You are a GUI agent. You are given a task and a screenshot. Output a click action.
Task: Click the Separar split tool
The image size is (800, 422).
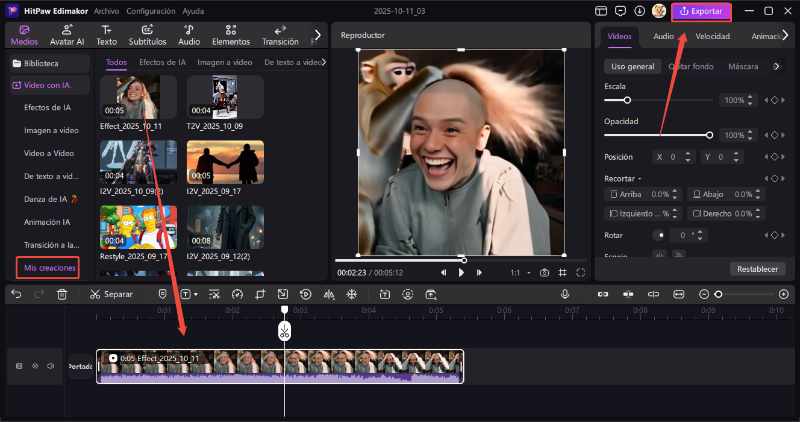(110, 294)
